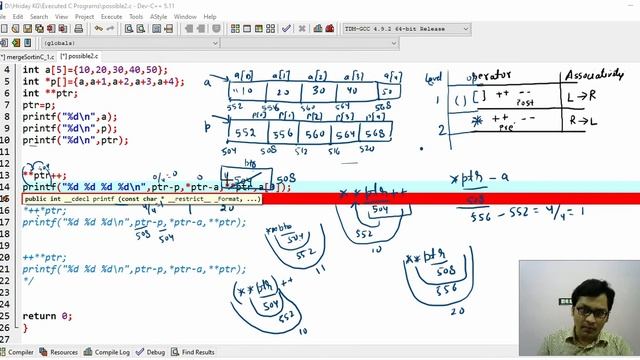The image size is (640, 360).
Task: Click line number 13 in the gutter
Action: click(x=5, y=175)
